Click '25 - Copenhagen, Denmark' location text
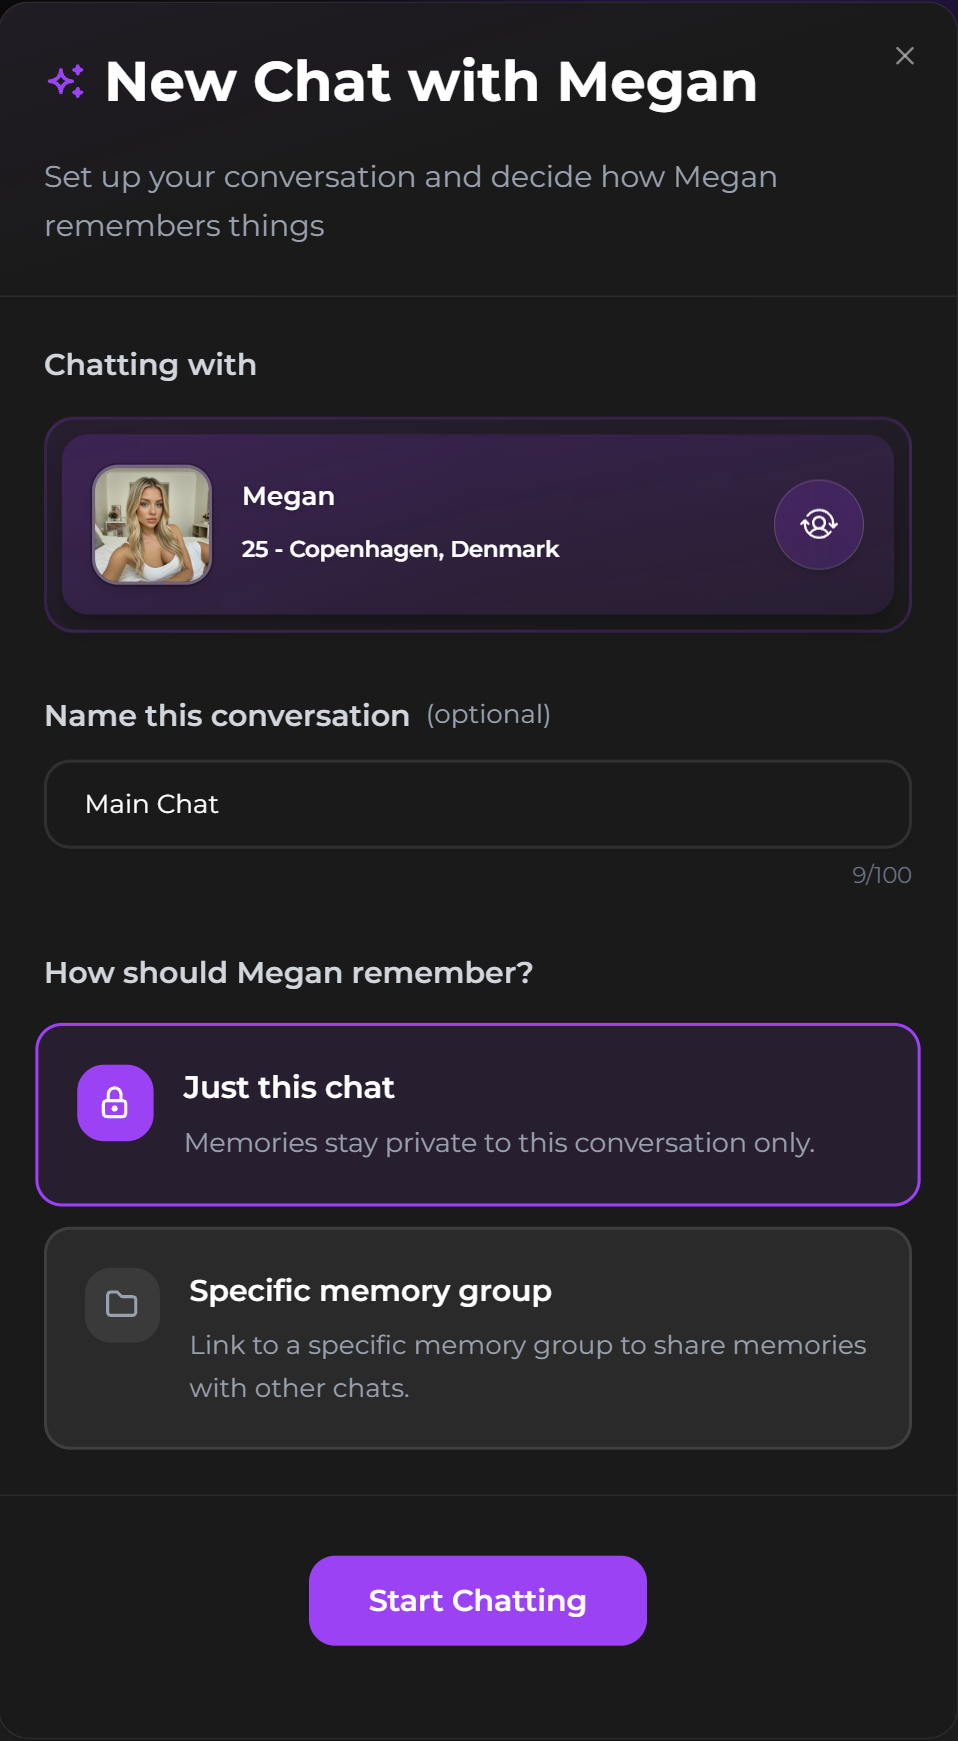This screenshot has height=1741, width=958. pyautogui.click(x=400, y=549)
